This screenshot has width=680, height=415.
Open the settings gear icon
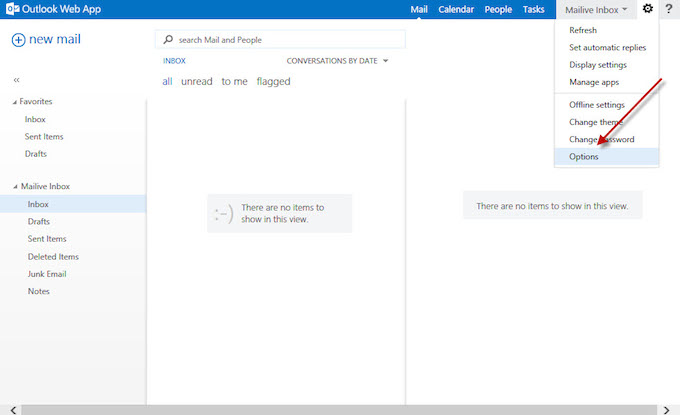pyautogui.click(x=647, y=9)
